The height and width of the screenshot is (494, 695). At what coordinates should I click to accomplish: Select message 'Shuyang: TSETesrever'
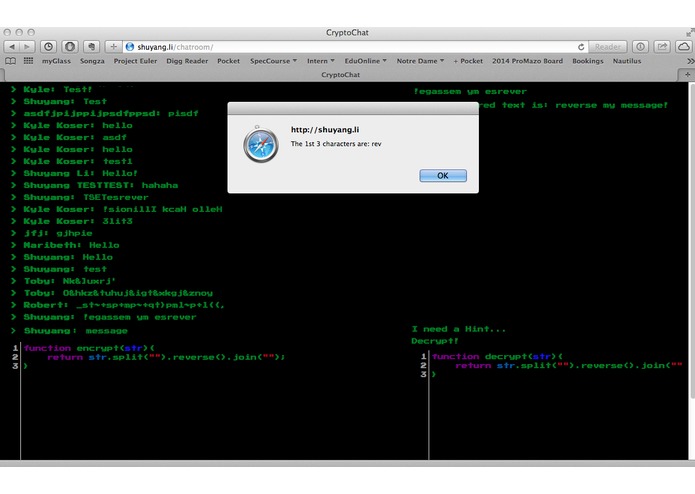click(86, 197)
